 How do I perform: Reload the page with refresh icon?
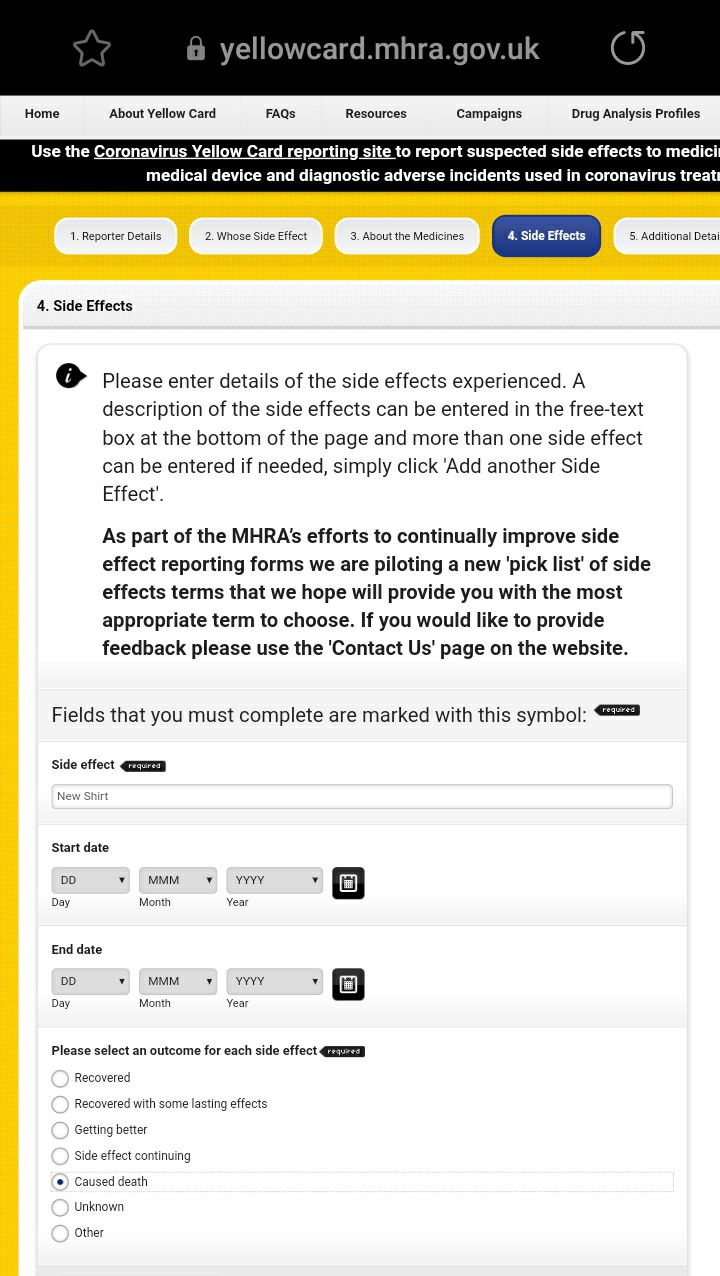(628, 48)
